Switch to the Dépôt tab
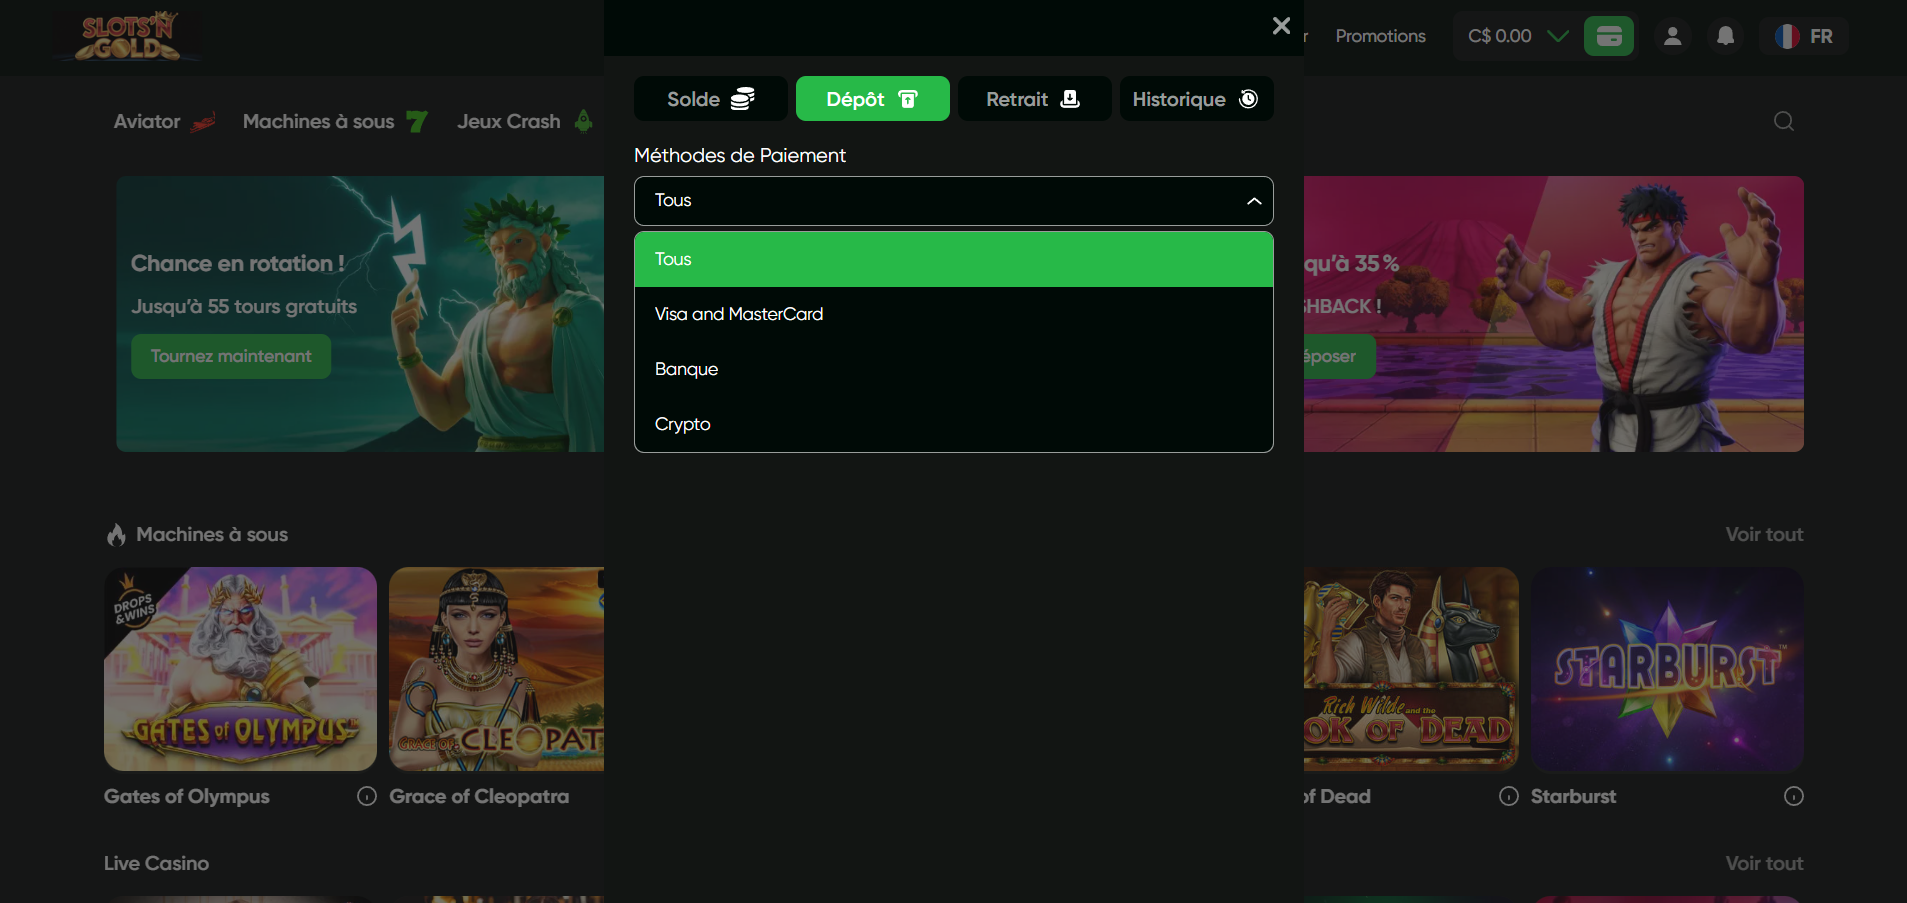Screen dimensions: 1907x903 pyautogui.click(x=872, y=99)
